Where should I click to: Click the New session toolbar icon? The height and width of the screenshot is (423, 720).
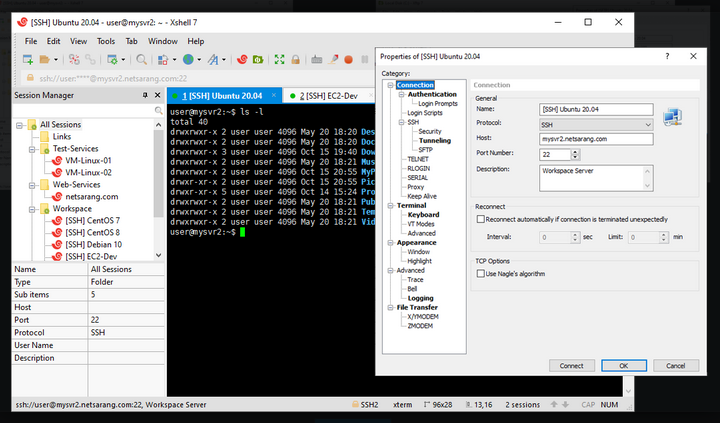click(x=28, y=59)
